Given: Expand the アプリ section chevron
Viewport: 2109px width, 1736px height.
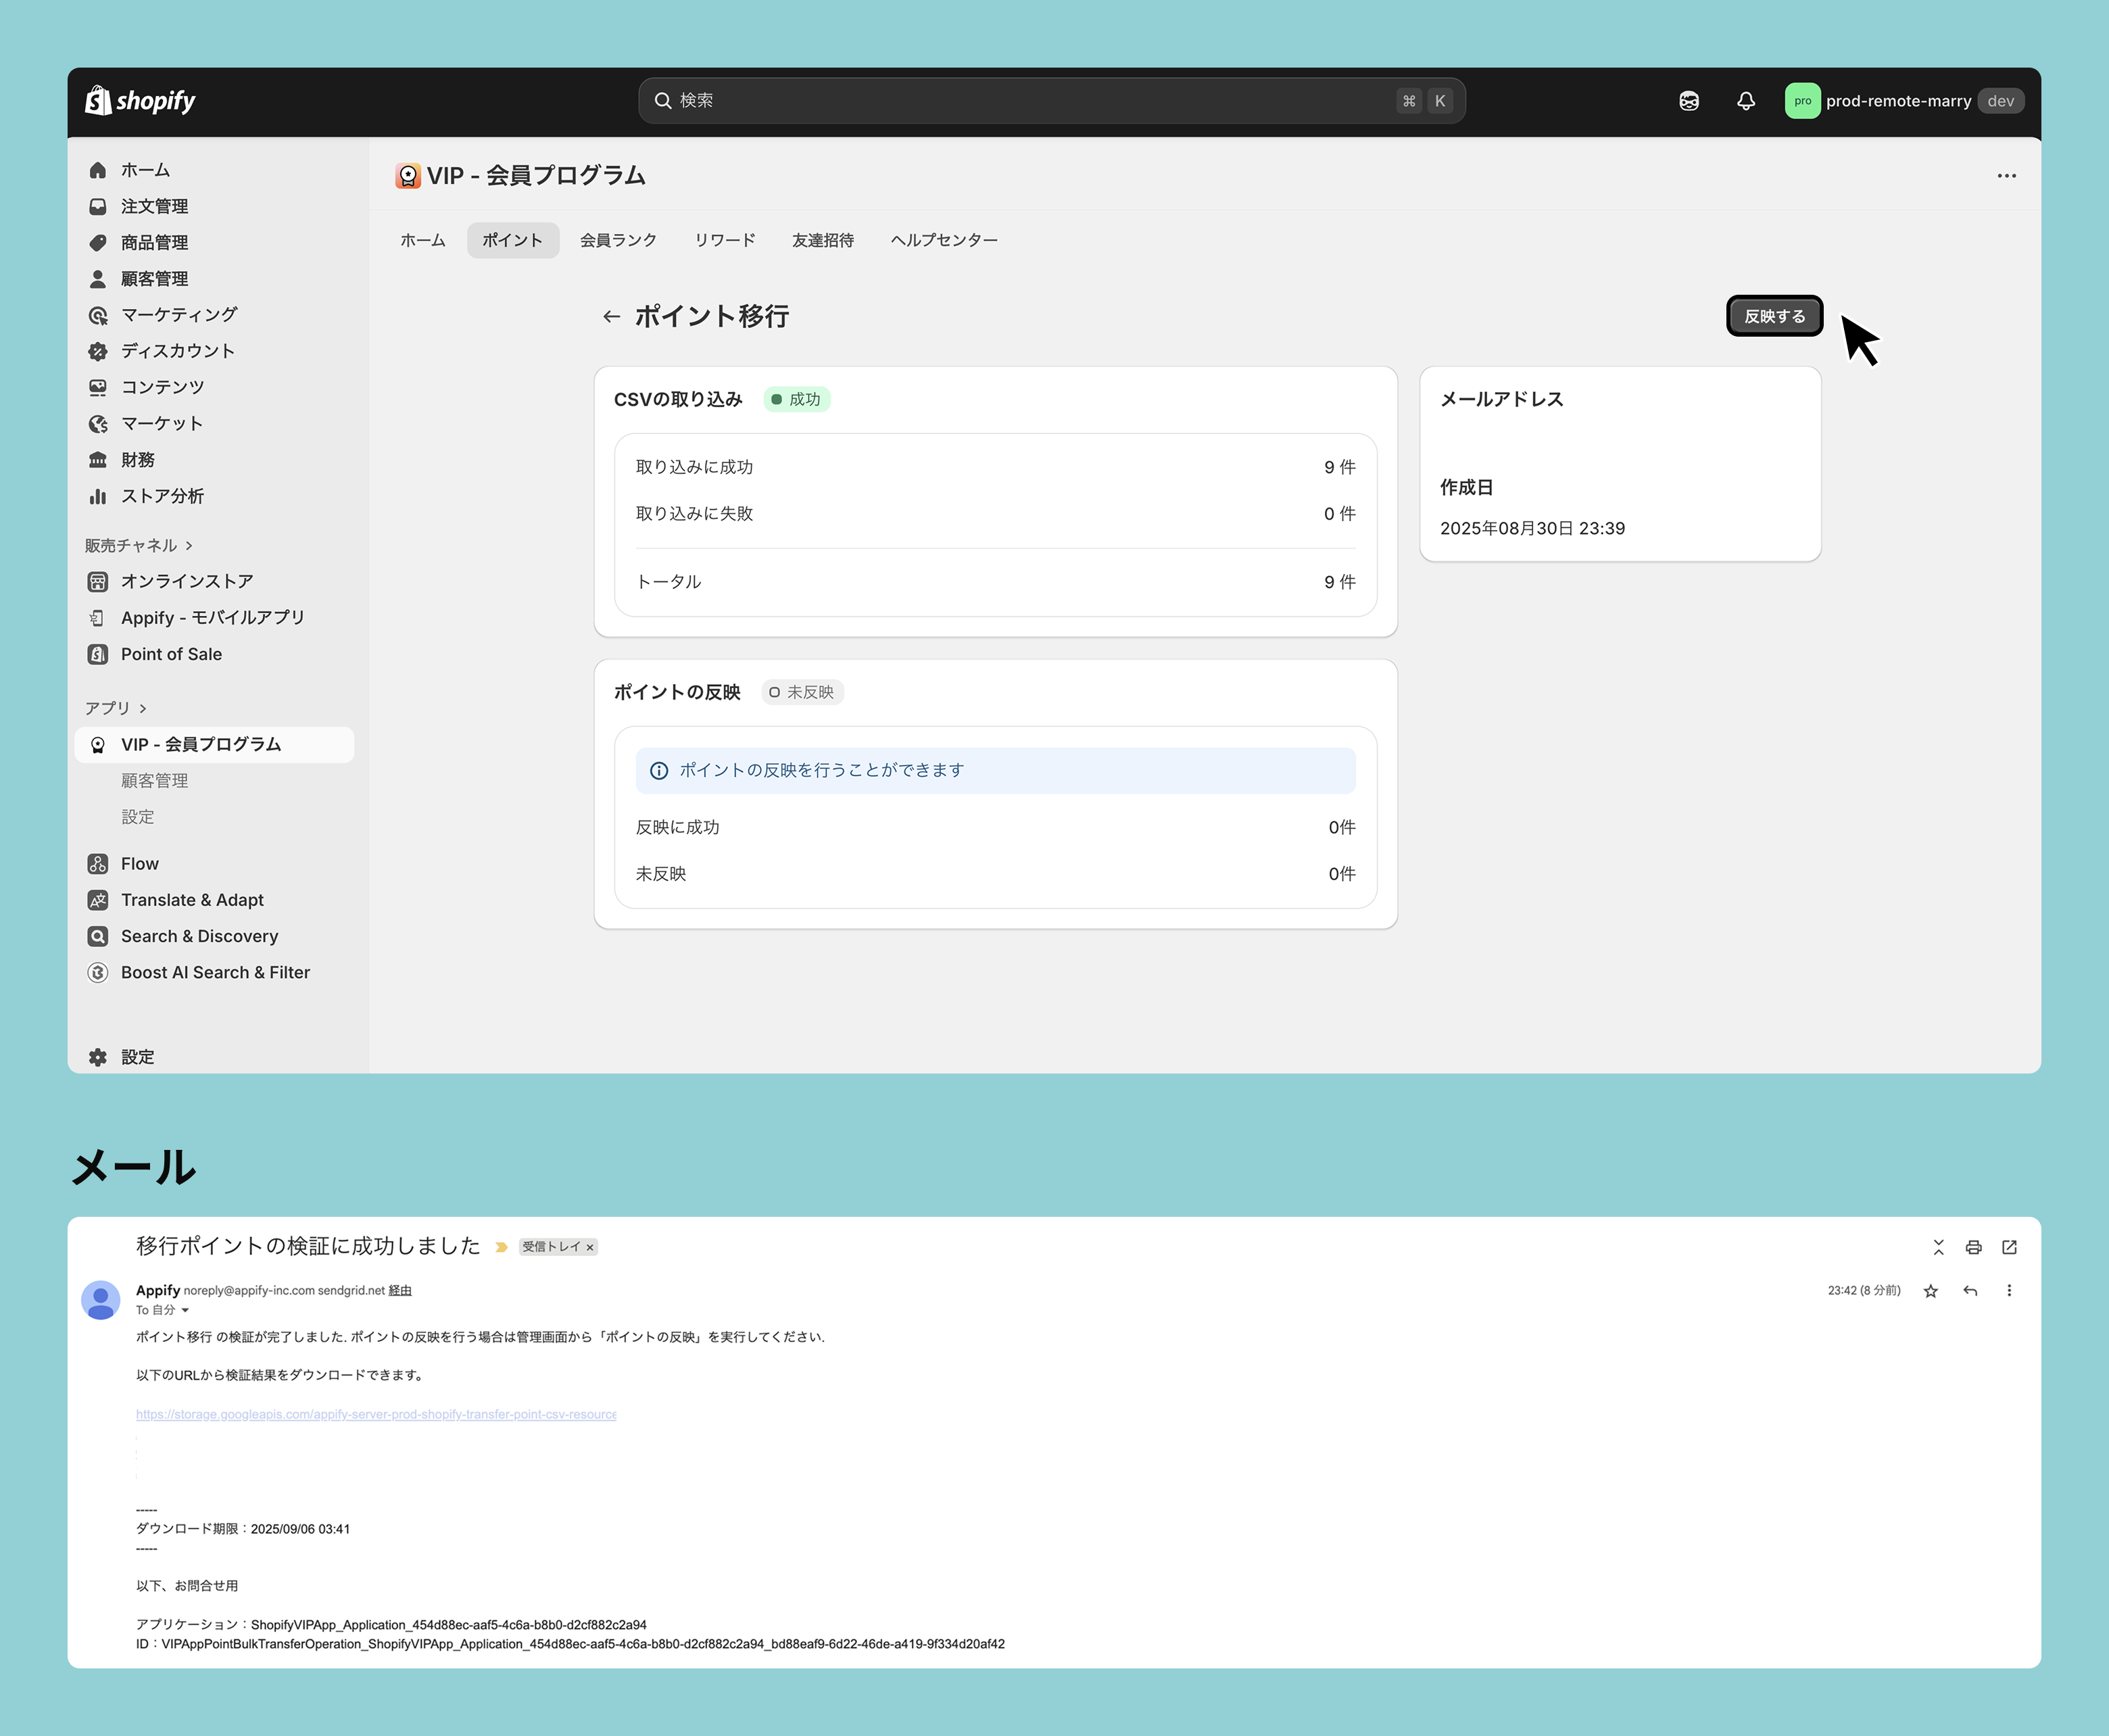Looking at the screenshot, I should coord(143,709).
